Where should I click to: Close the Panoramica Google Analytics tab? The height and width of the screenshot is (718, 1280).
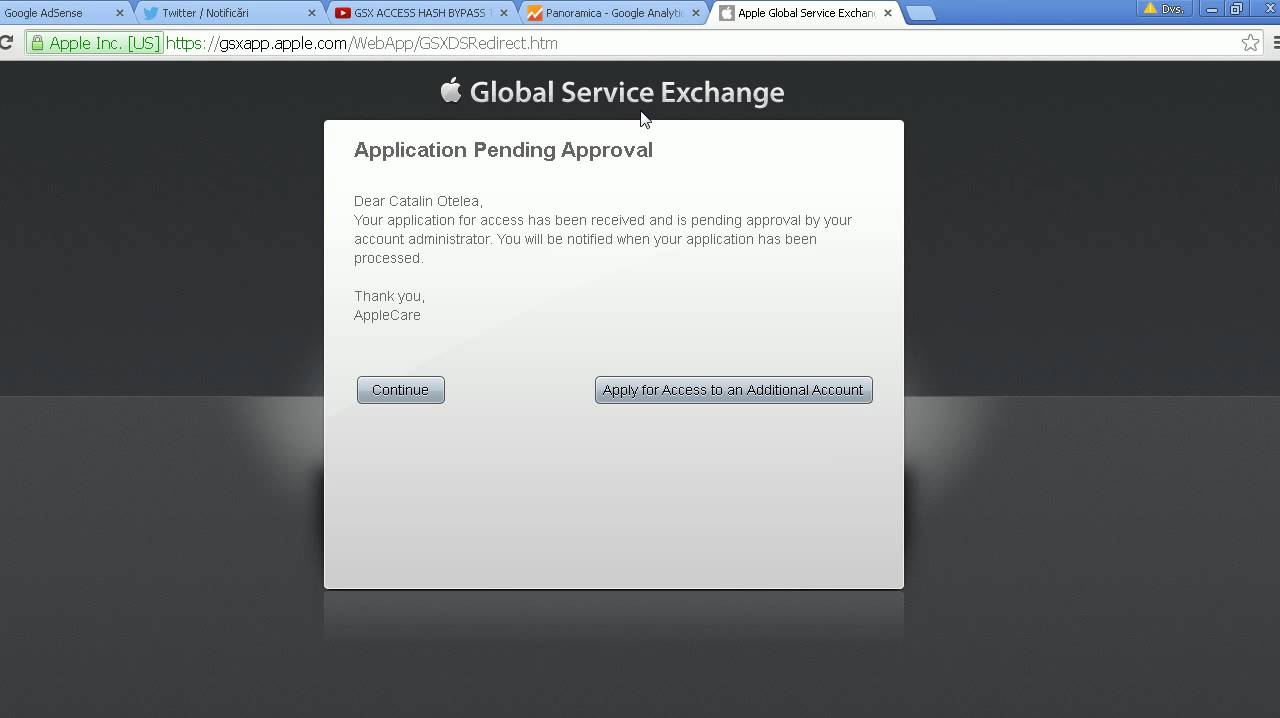(696, 13)
